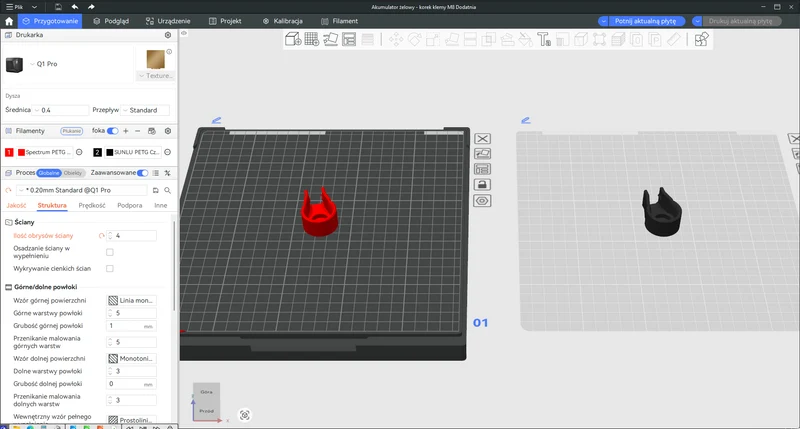Switch to the Prędkość tab
Screen dimensions: 800x429
coord(92,205)
